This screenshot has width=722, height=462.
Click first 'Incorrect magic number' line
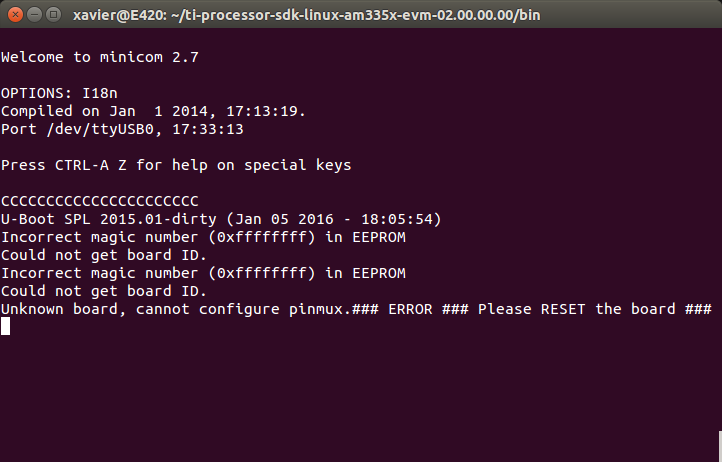[204, 237]
